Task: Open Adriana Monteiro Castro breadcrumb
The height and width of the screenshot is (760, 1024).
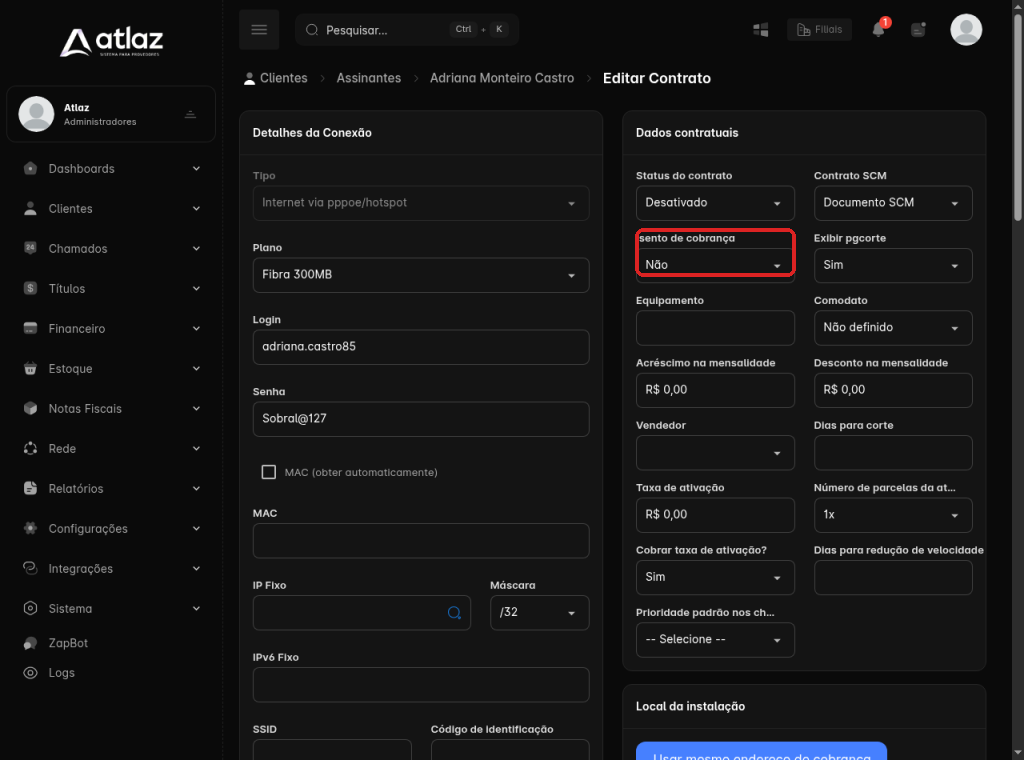Action: (502, 78)
